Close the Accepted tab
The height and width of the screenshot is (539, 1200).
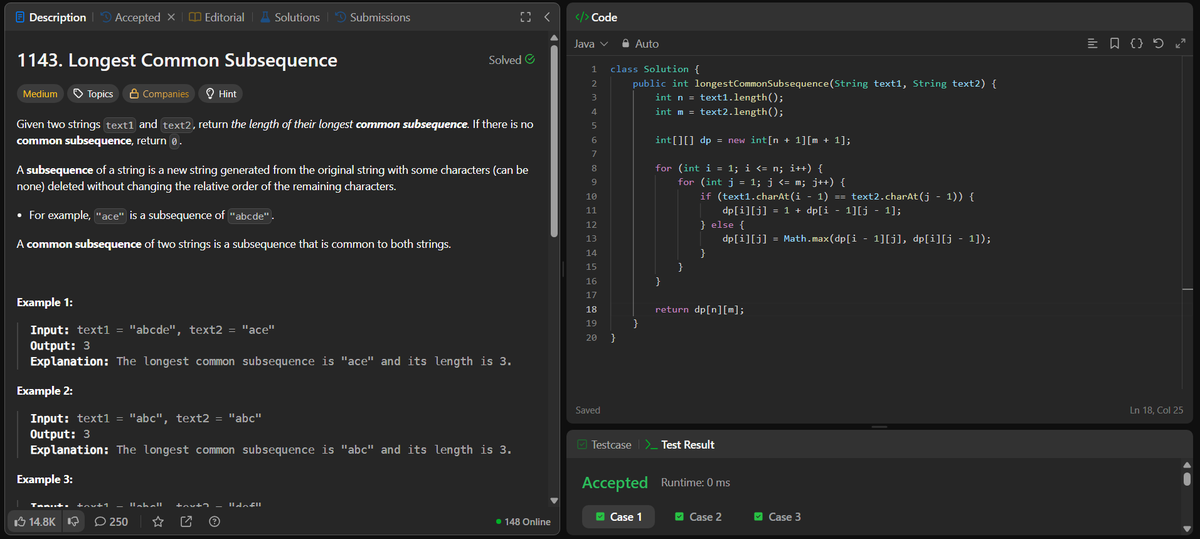(x=171, y=17)
